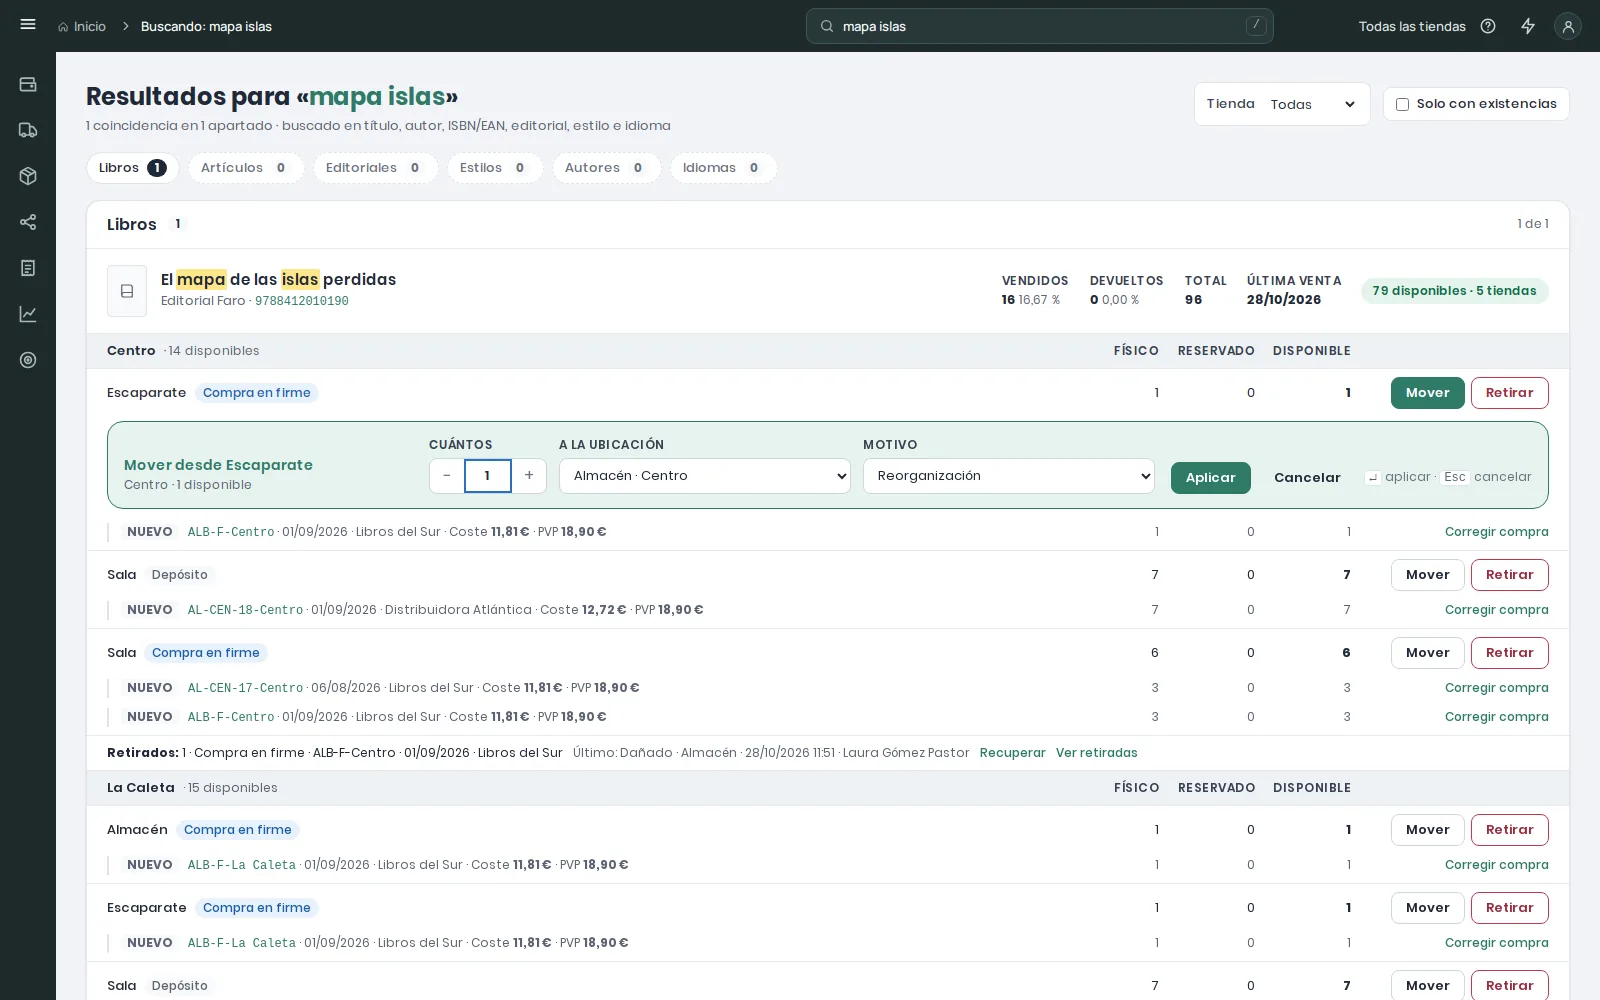Click the lightning bolt quick actions icon
Viewport: 1600px width, 1000px height.
pos(1528,27)
